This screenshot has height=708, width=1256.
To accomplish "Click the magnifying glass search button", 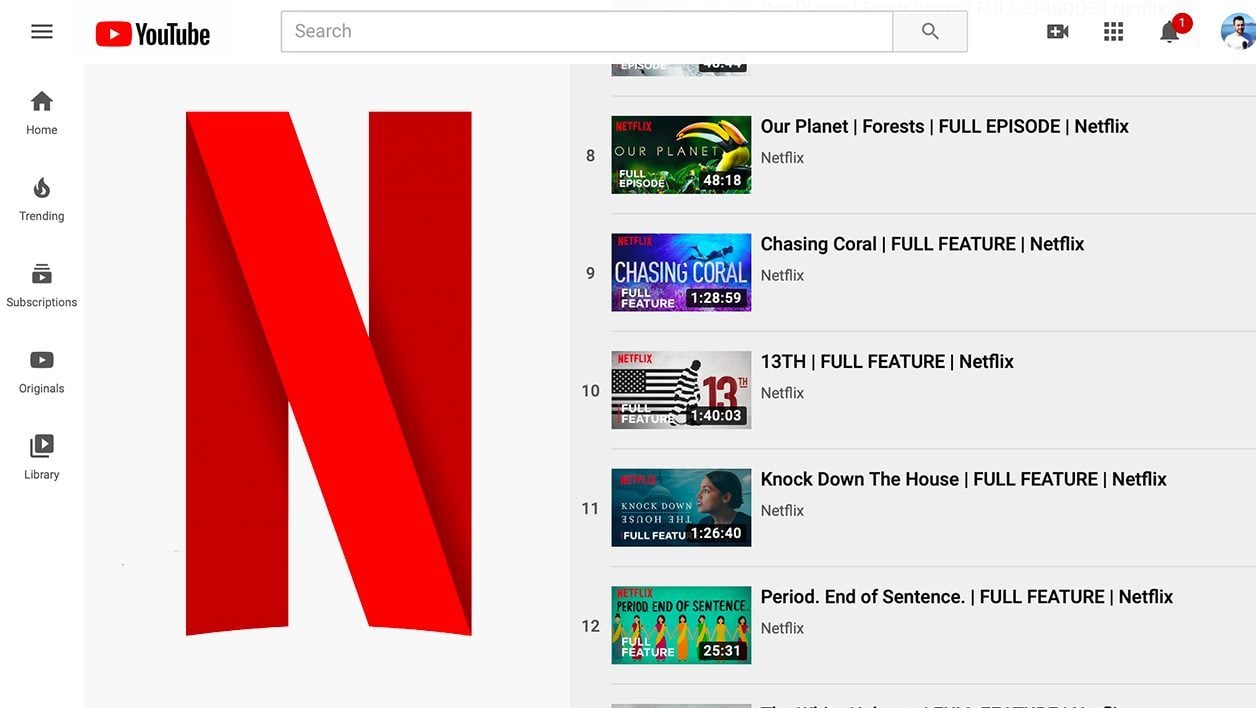I will (930, 31).
